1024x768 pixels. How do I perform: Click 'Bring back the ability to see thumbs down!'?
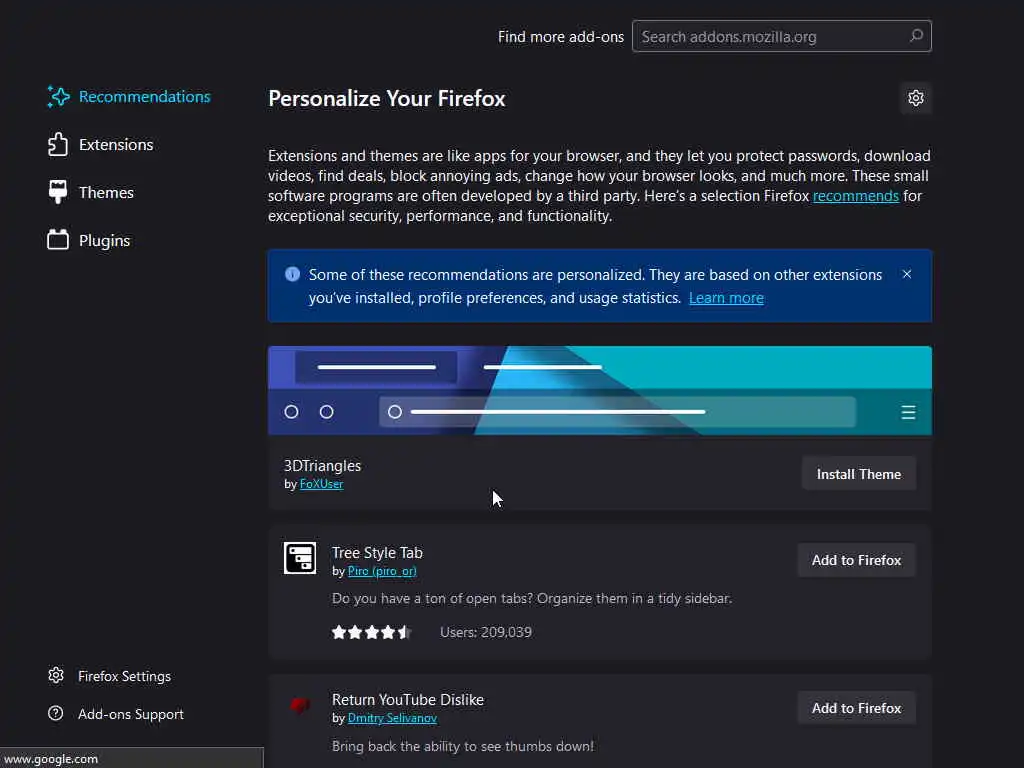463,746
